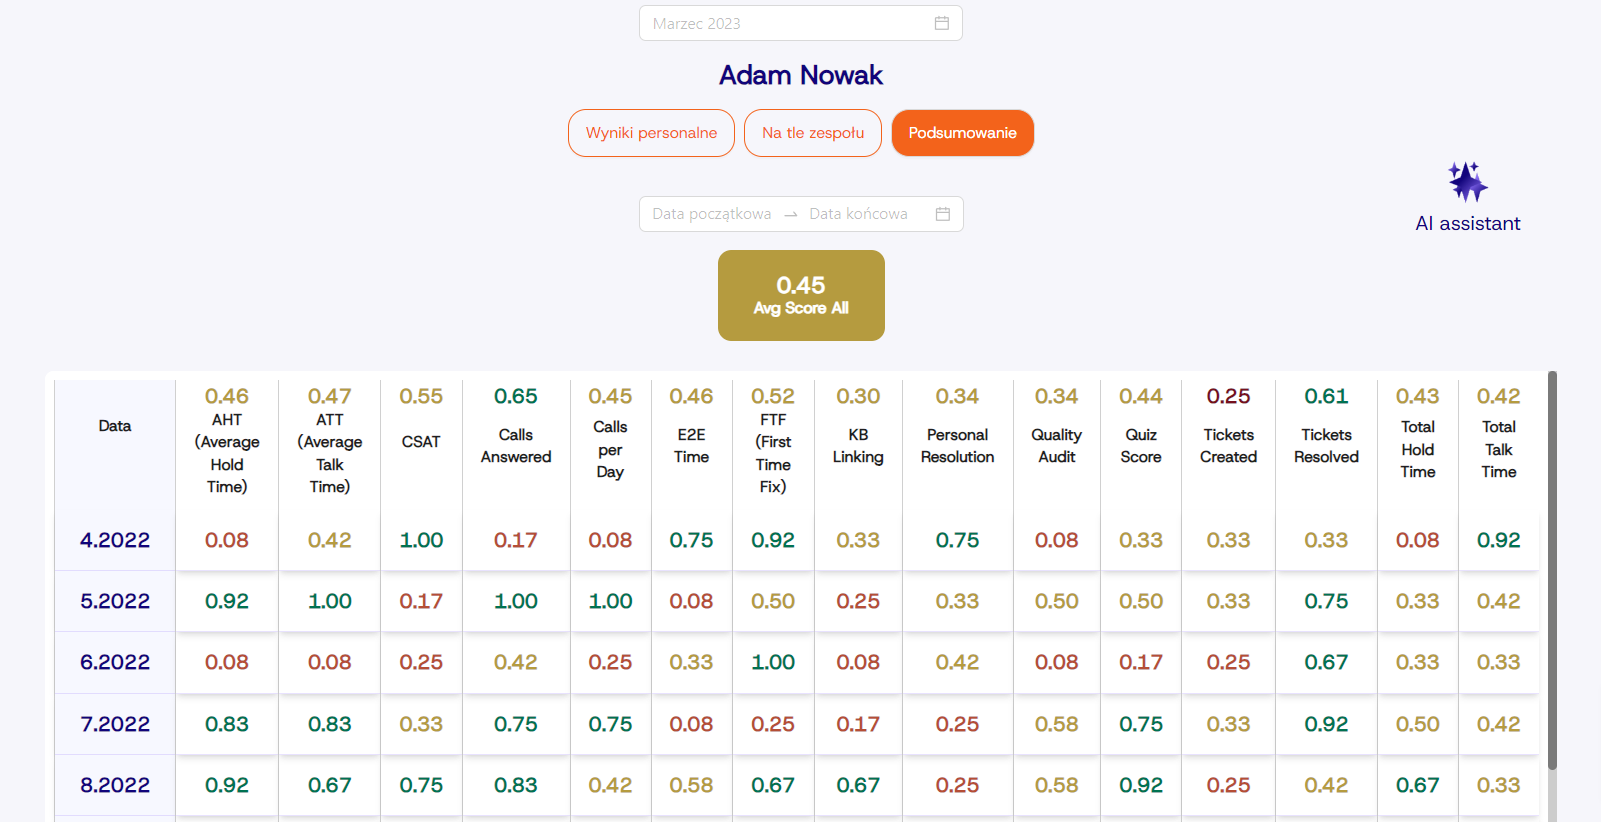The width and height of the screenshot is (1601, 822).
Task: Click the 0.45 Avg Score All card
Action: pos(801,295)
